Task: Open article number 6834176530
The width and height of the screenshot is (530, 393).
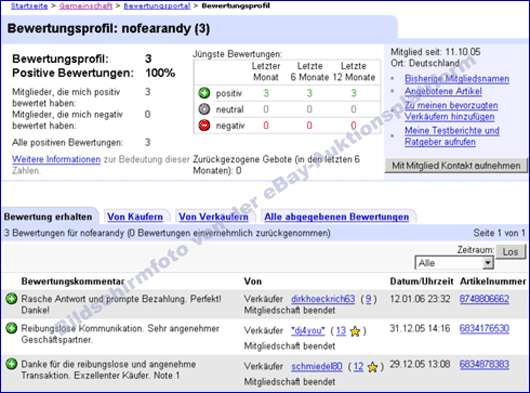Action: point(484,328)
